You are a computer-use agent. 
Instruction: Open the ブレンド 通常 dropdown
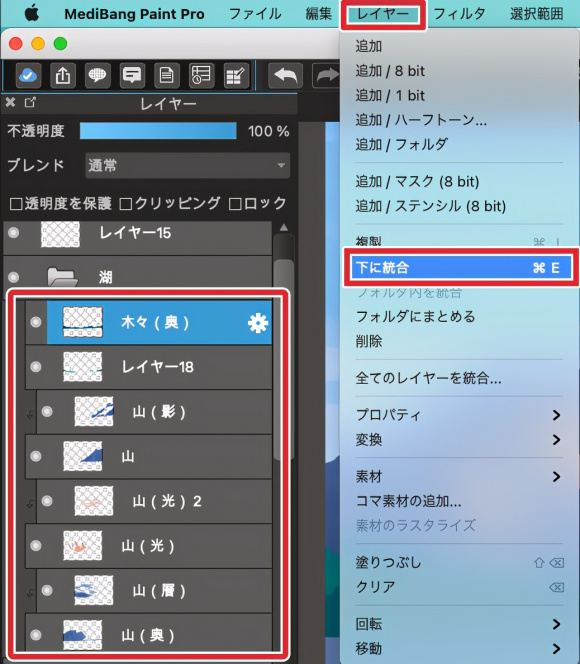[x=188, y=165]
